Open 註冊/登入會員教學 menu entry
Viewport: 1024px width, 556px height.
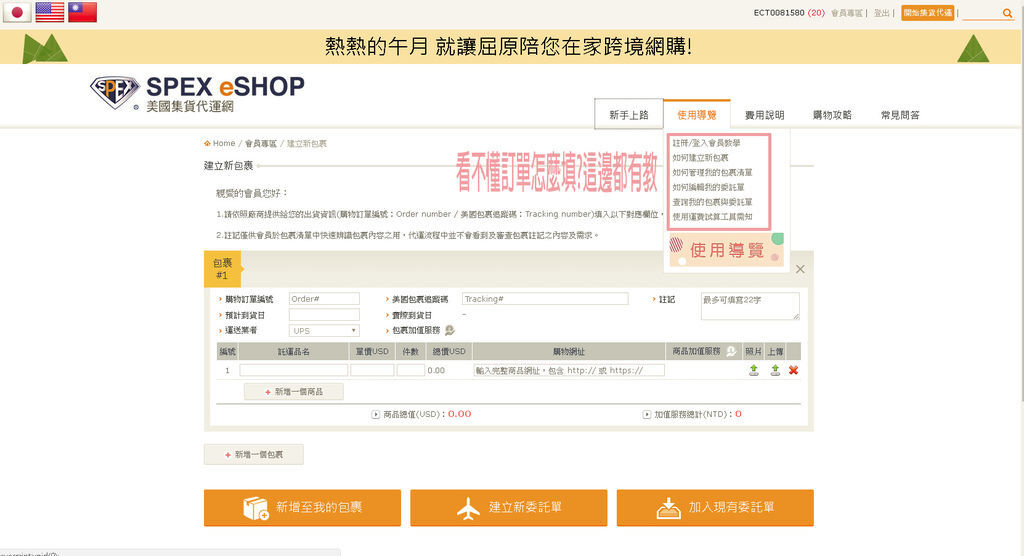pyautogui.click(x=706, y=142)
